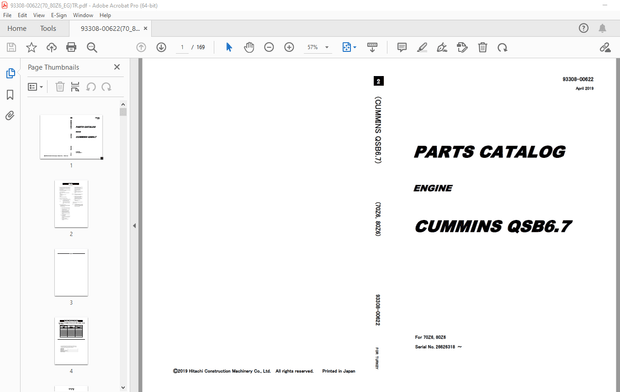Collapse the navigation pane arrow
Screen dimensions: 620x392
[x=134, y=225]
